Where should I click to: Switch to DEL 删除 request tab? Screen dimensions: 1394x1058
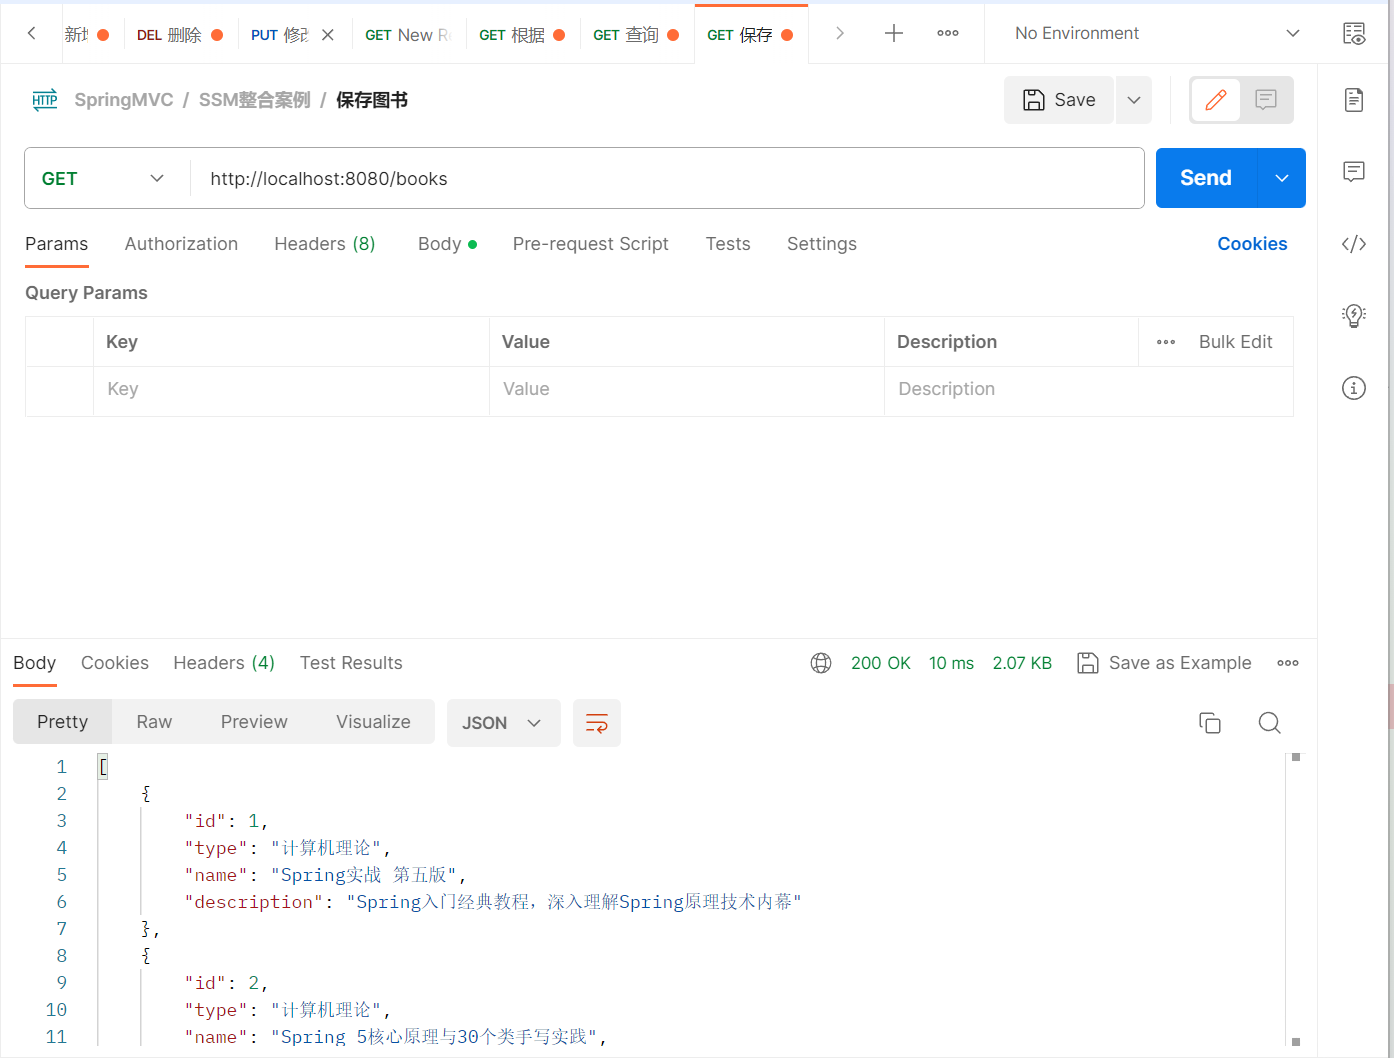tap(180, 35)
